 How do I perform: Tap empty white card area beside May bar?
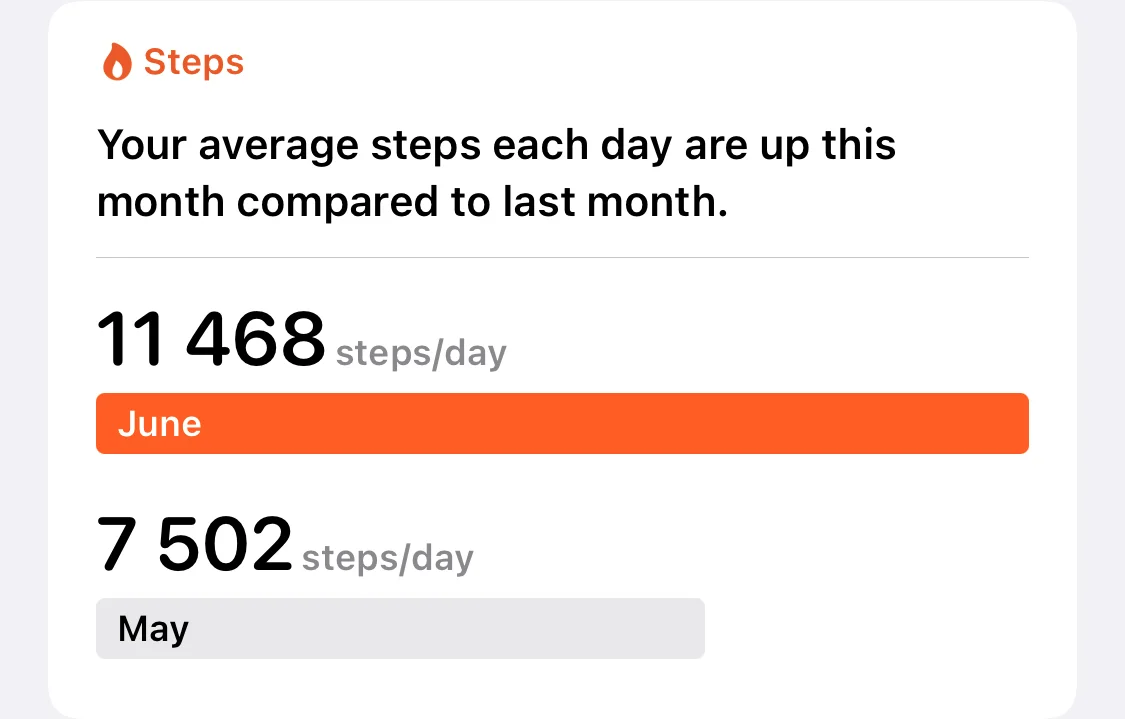880,629
